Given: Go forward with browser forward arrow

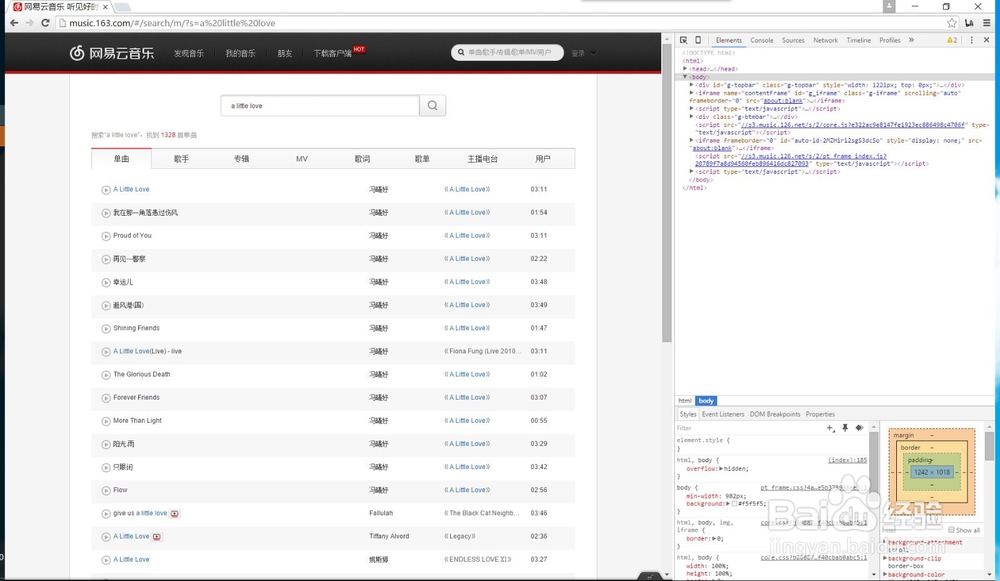Looking at the screenshot, I should (30, 23).
